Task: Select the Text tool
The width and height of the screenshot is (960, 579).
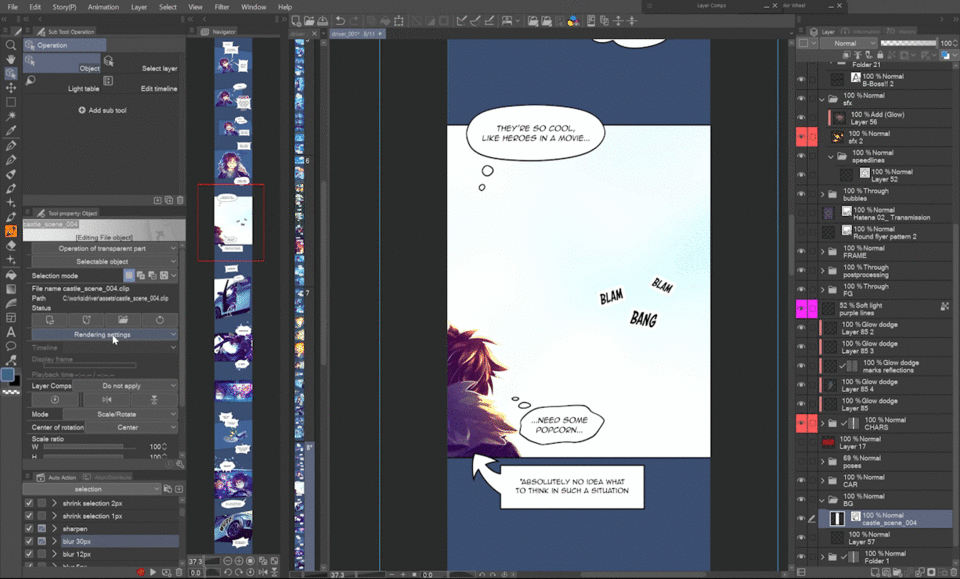Action: tap(11, 331)
